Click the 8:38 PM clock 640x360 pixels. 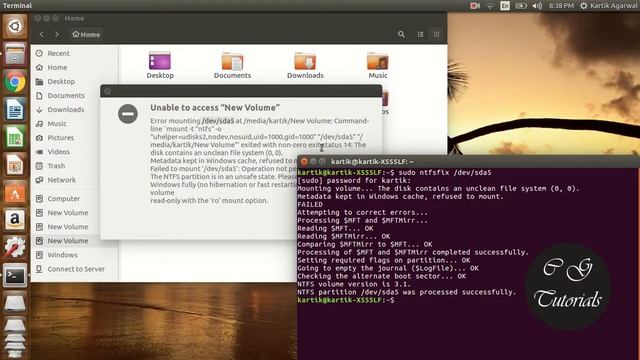point(561,6)
